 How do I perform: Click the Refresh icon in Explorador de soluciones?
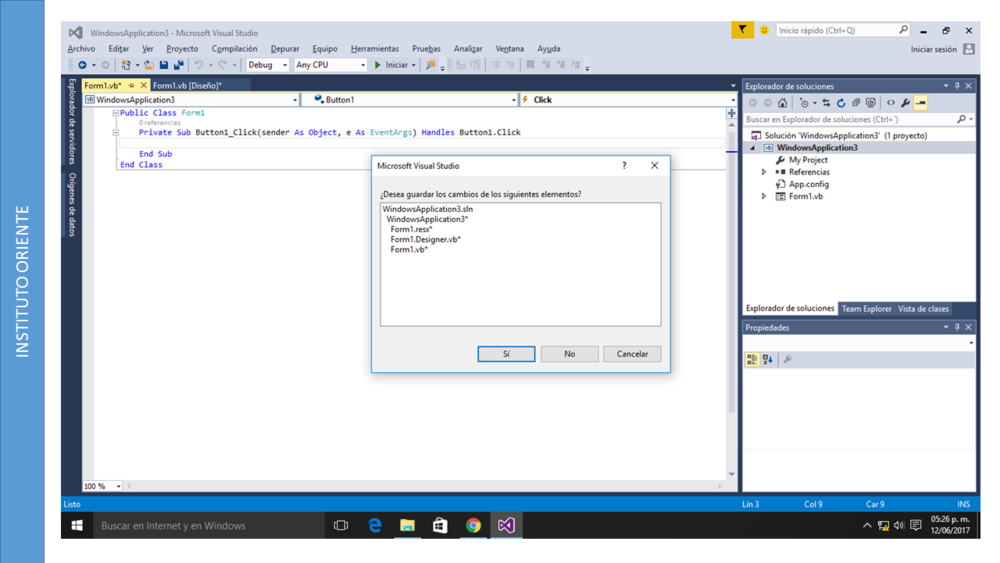[x=841, y=103]
